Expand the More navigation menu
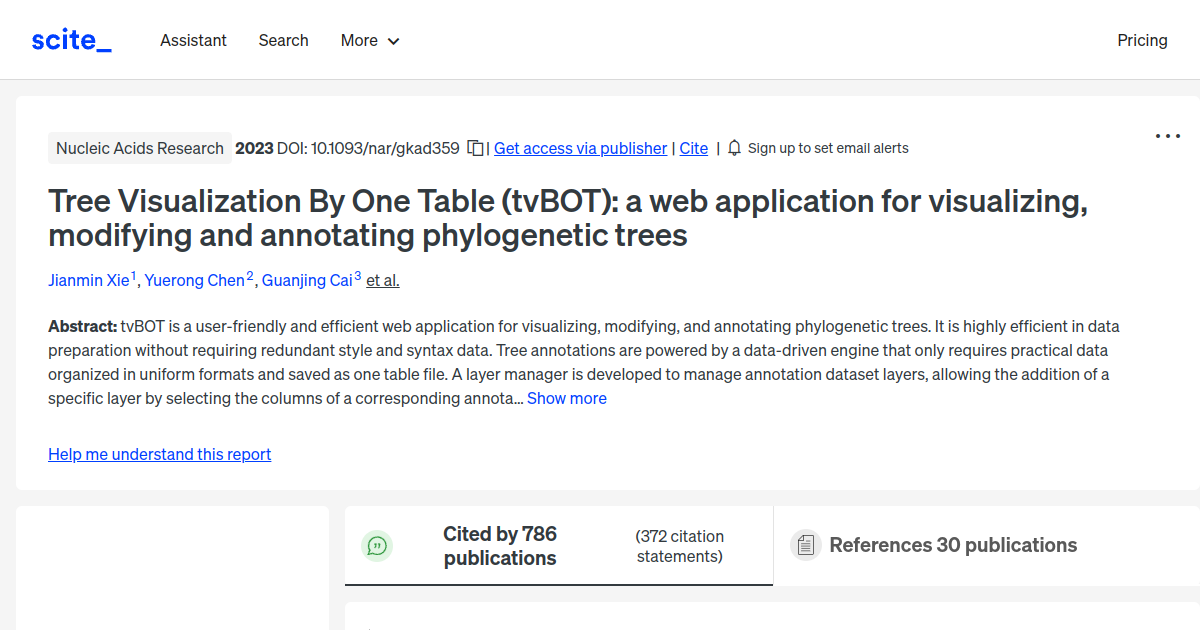Viewport: 1200px width, 630px height. pos(369,40)
